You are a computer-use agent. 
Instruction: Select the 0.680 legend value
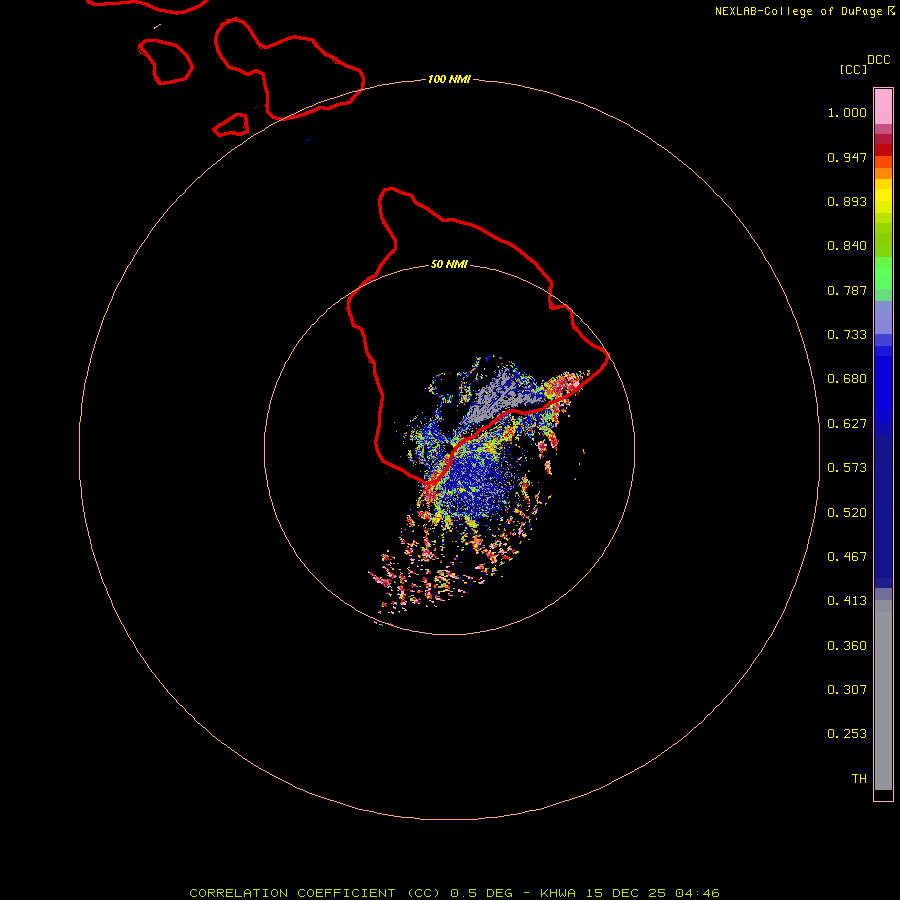pos(847,379)
